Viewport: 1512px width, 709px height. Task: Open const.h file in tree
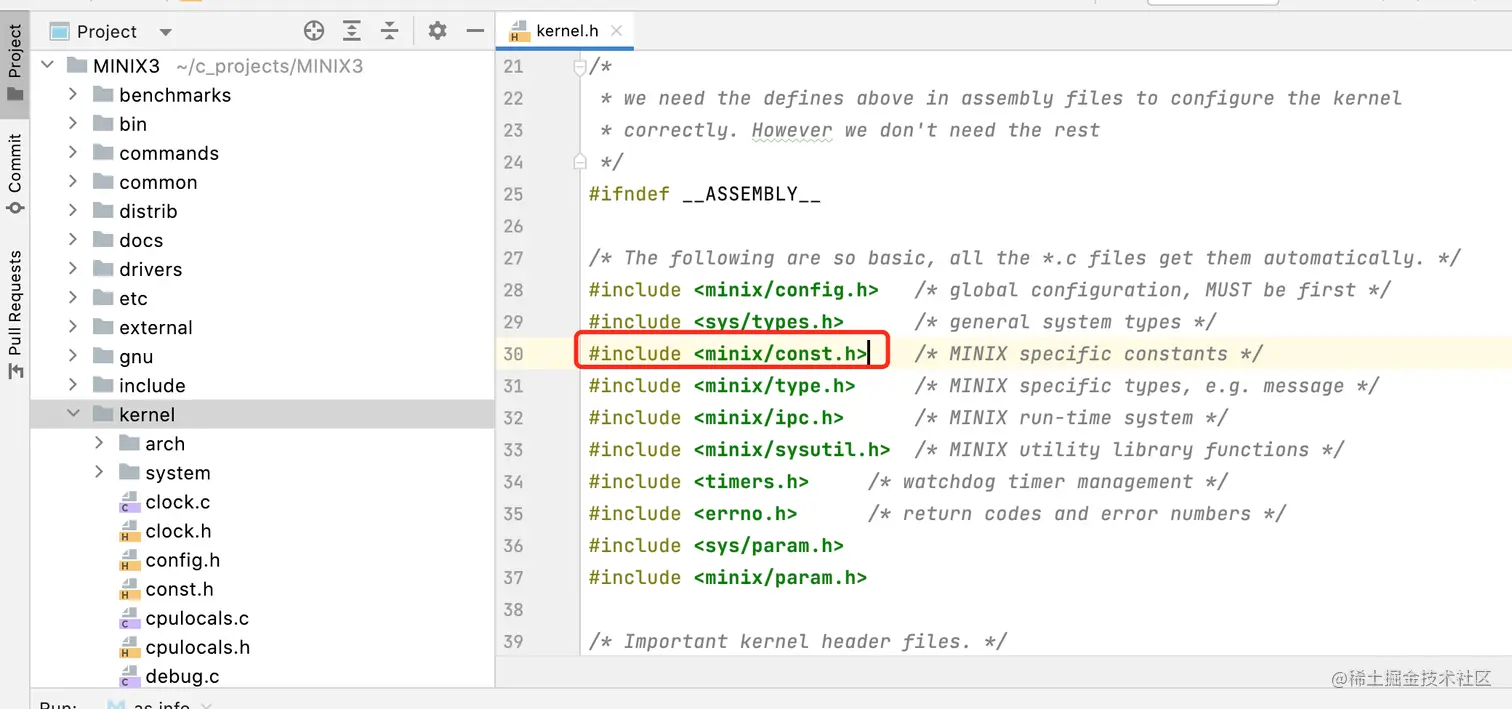coord(179,589)
